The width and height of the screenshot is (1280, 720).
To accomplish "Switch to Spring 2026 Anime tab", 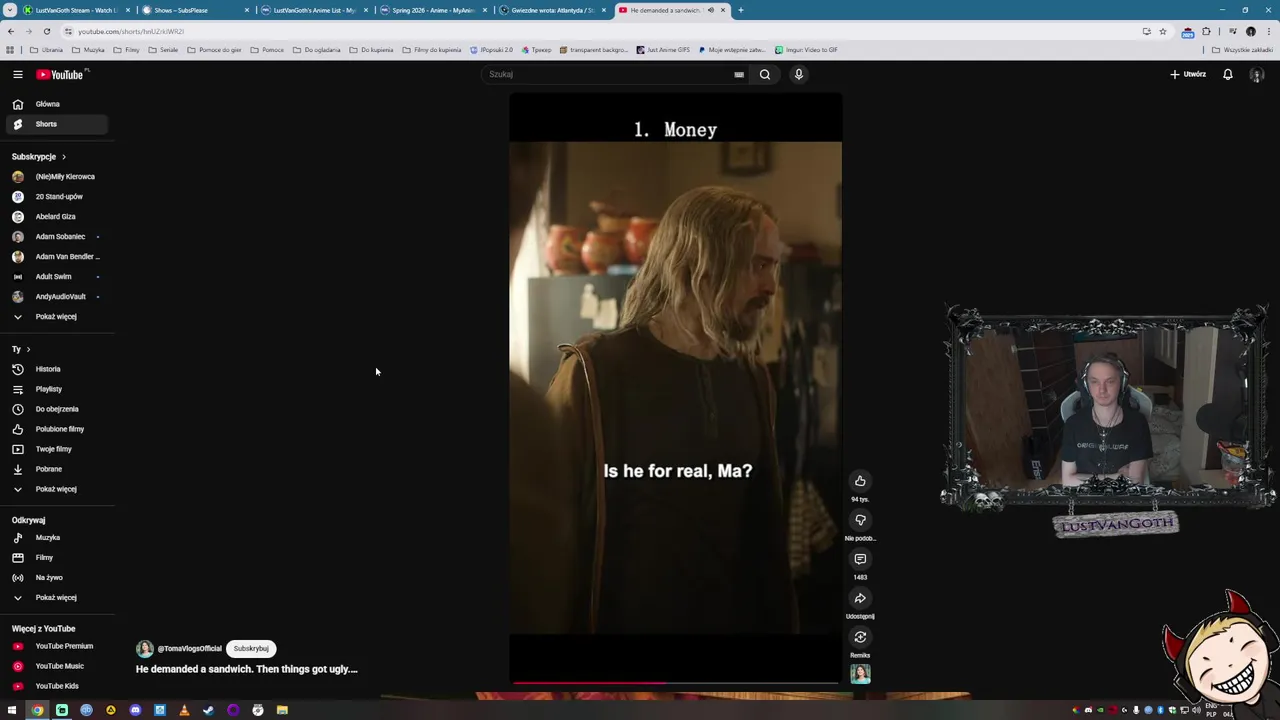I will point(433,10).
